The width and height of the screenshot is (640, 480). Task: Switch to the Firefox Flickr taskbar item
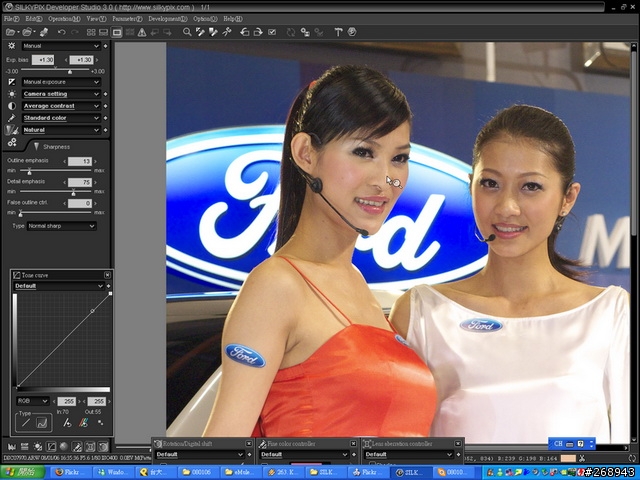70,472
